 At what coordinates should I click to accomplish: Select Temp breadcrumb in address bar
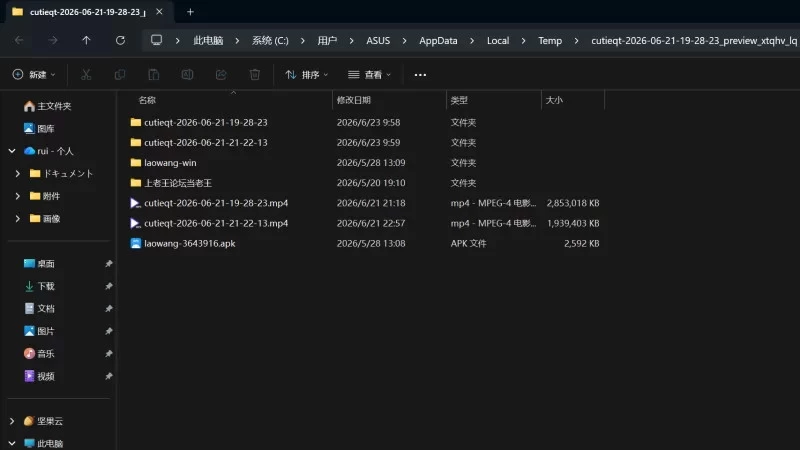[x=550, y=40]
